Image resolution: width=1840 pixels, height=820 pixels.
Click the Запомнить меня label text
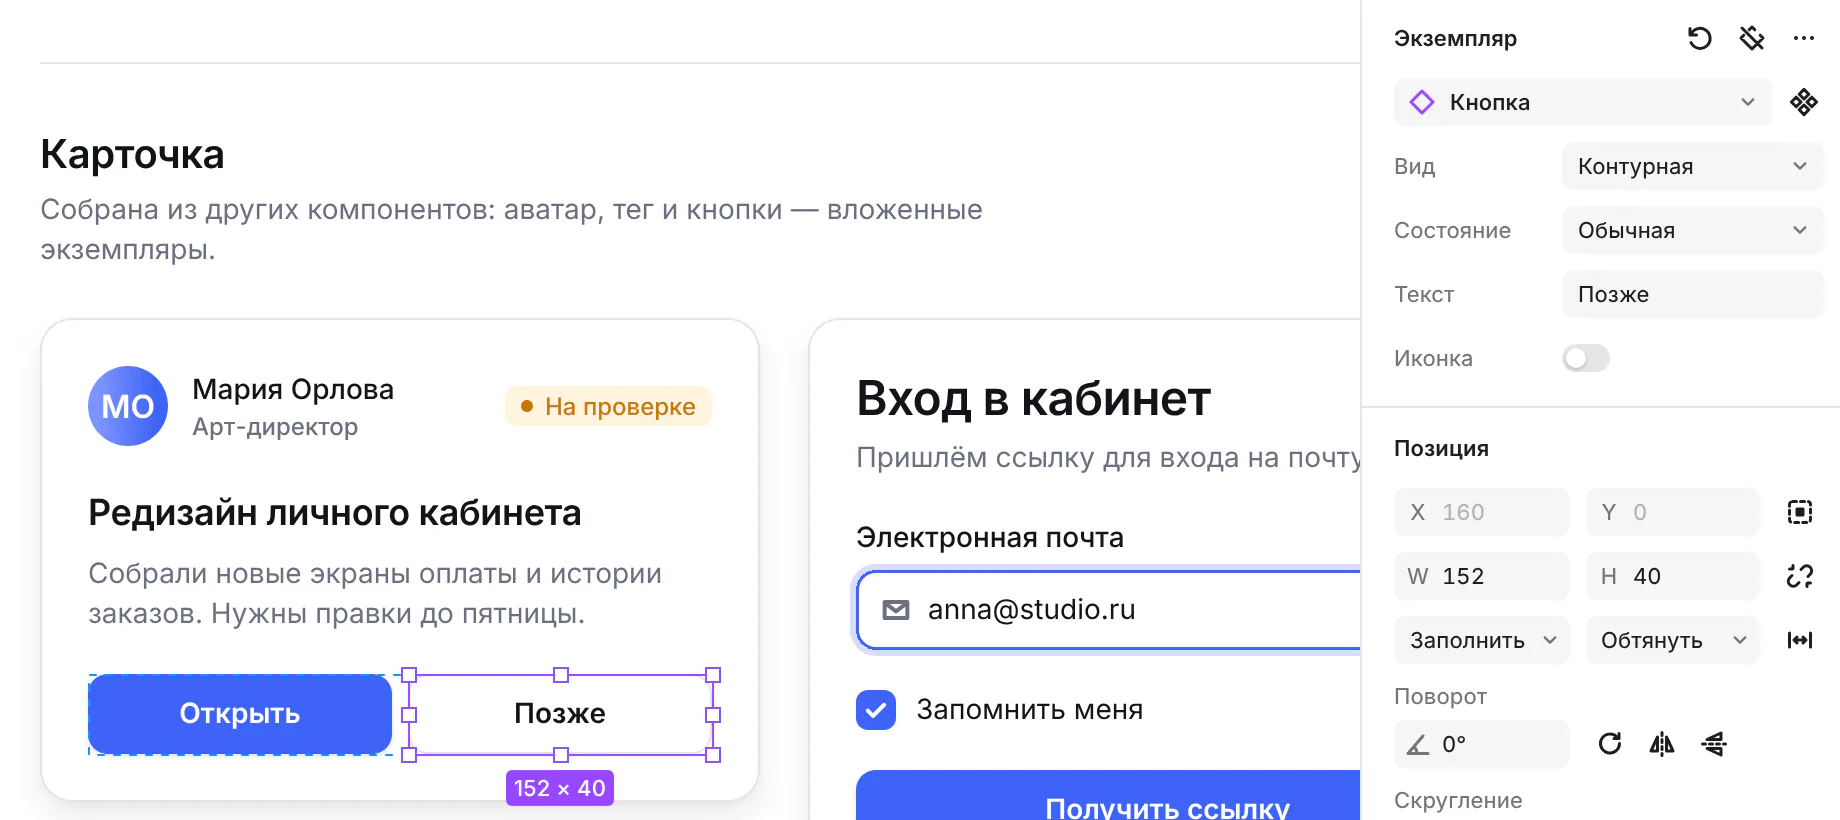[1030, 710]
